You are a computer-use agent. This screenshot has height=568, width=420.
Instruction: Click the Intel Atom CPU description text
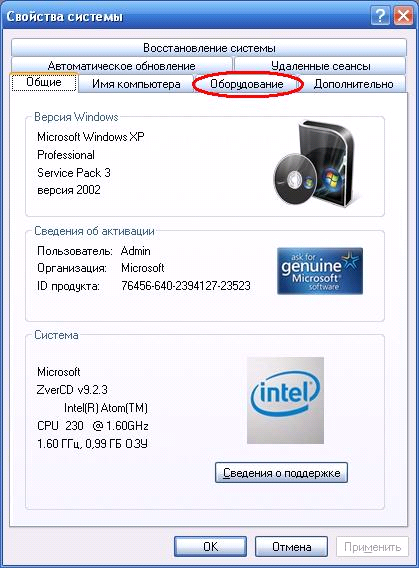(x=93, y=417)
